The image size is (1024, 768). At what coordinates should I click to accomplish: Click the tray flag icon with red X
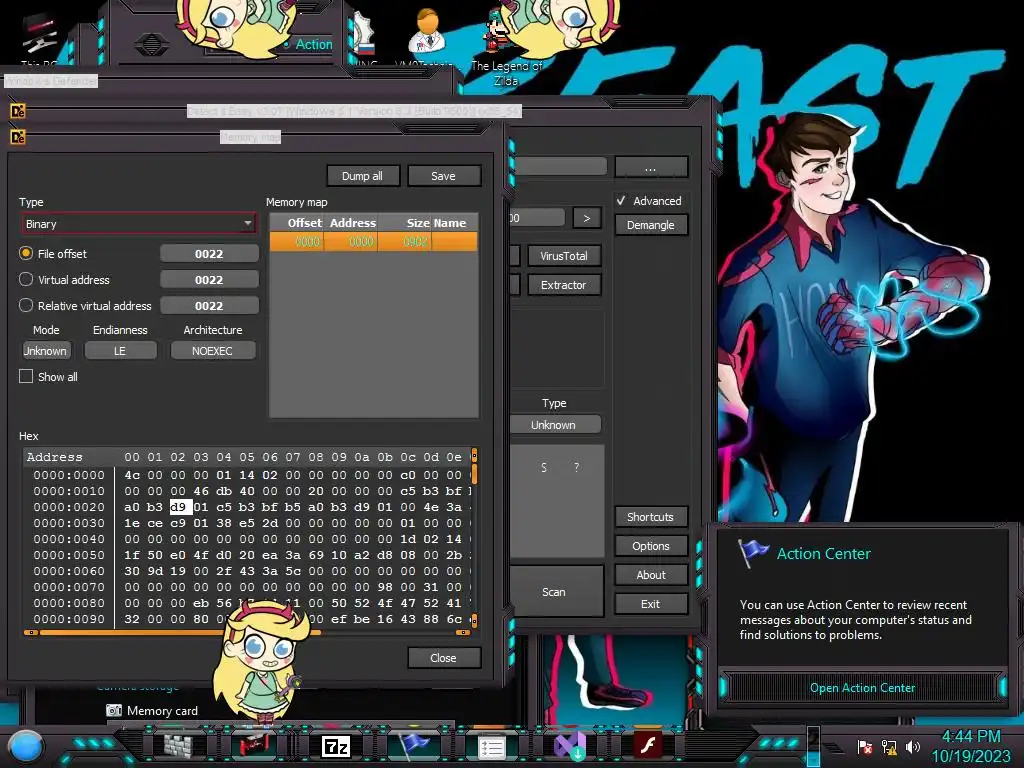[x=865, y=747]
